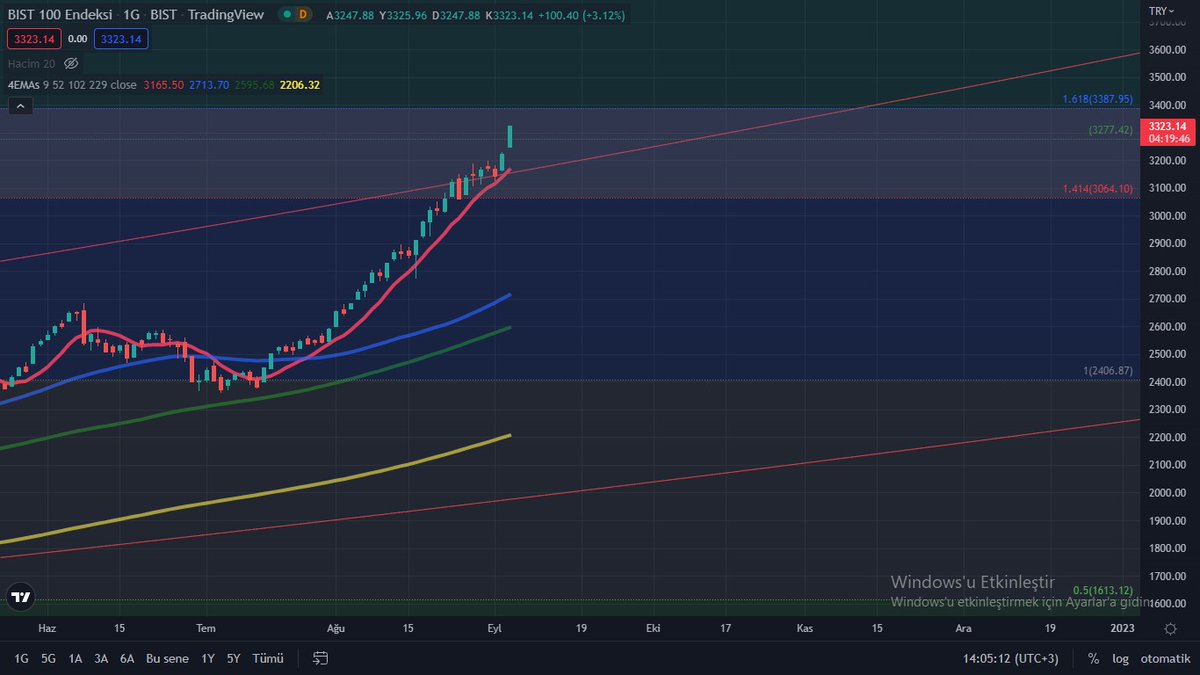Click the yellow EMA value 2206.32
1200x675 pixels.
pos(300,85)
